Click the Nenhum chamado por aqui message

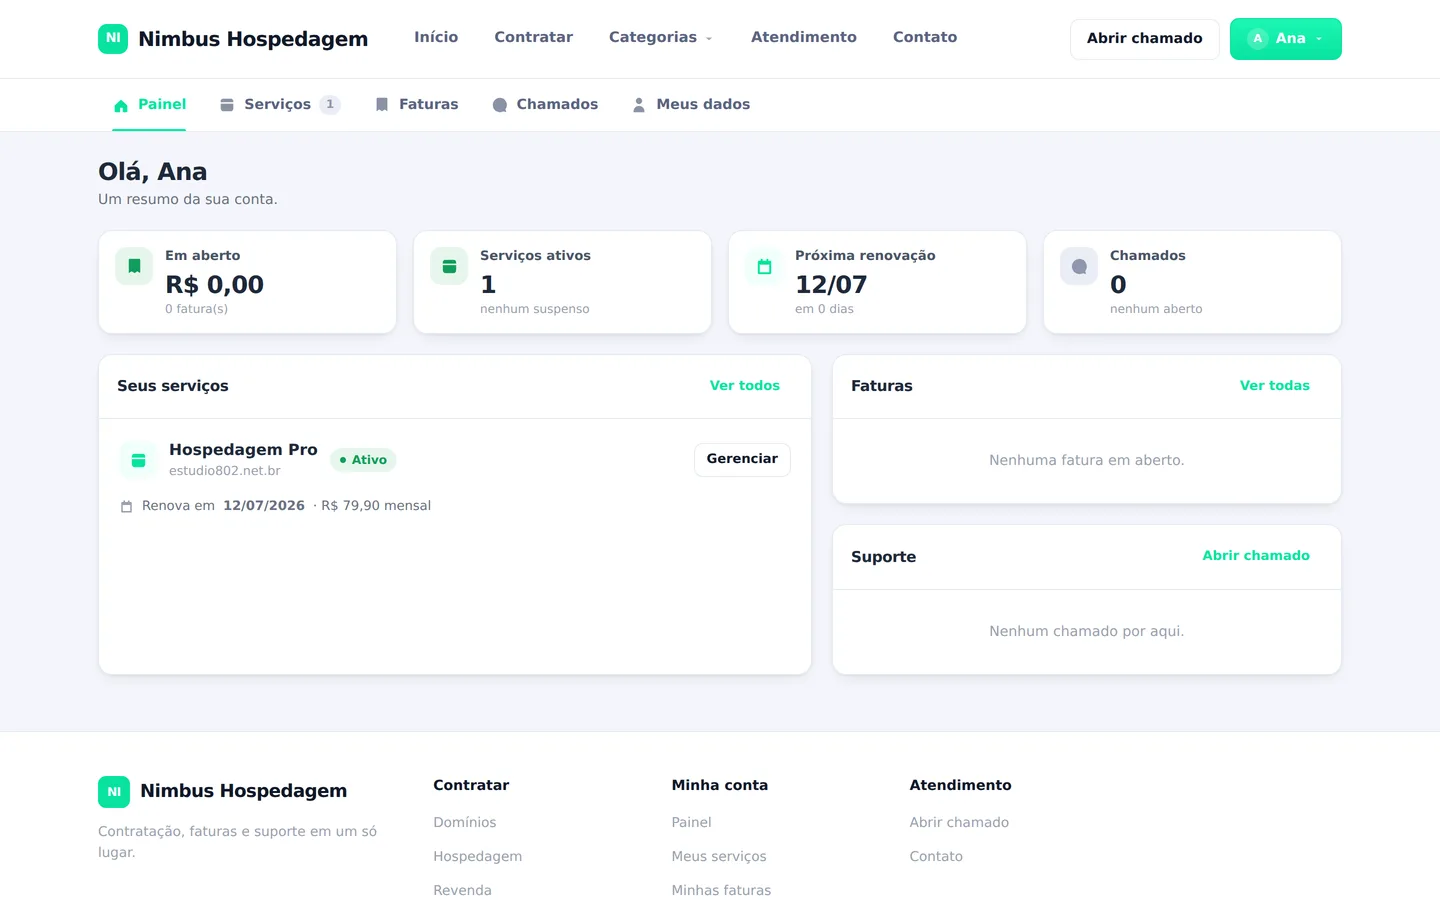pos(1087,632)
